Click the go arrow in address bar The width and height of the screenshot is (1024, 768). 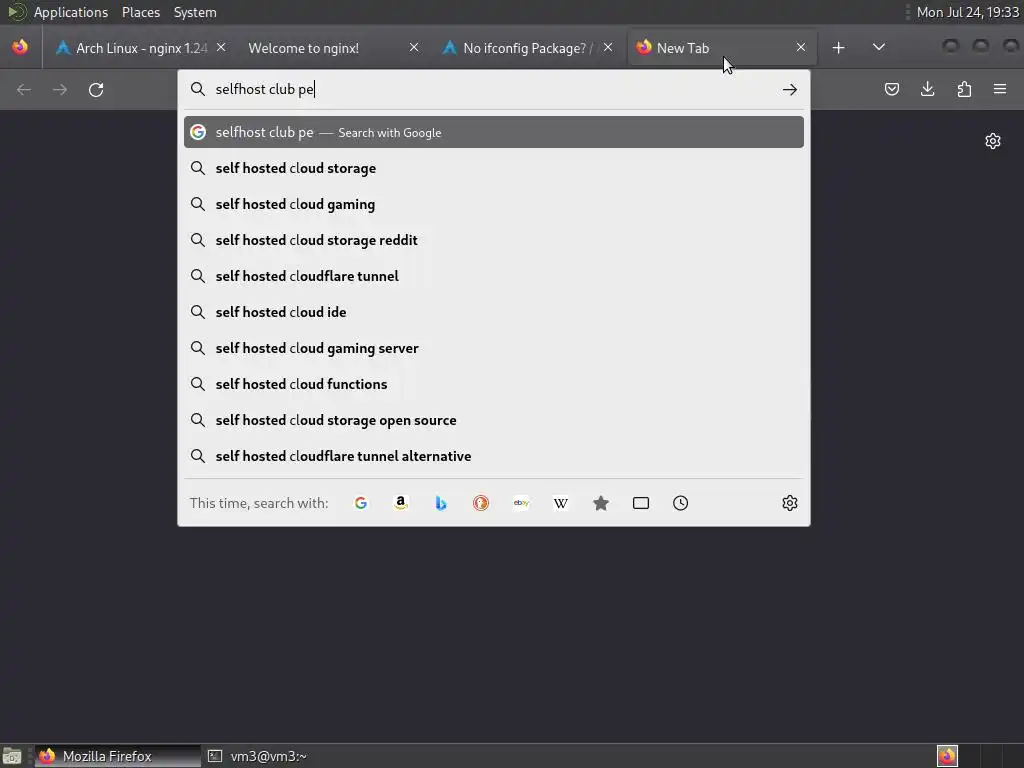tap(790, 89)
